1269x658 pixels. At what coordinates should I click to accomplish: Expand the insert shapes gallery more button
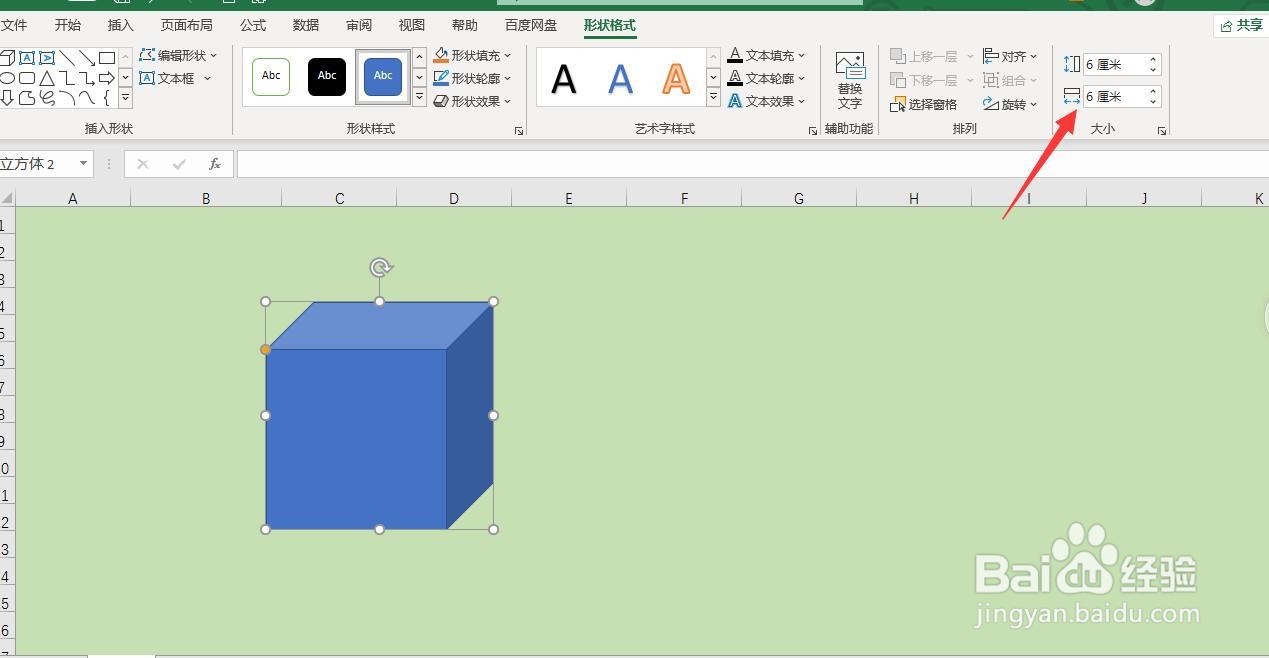point(125,98)
